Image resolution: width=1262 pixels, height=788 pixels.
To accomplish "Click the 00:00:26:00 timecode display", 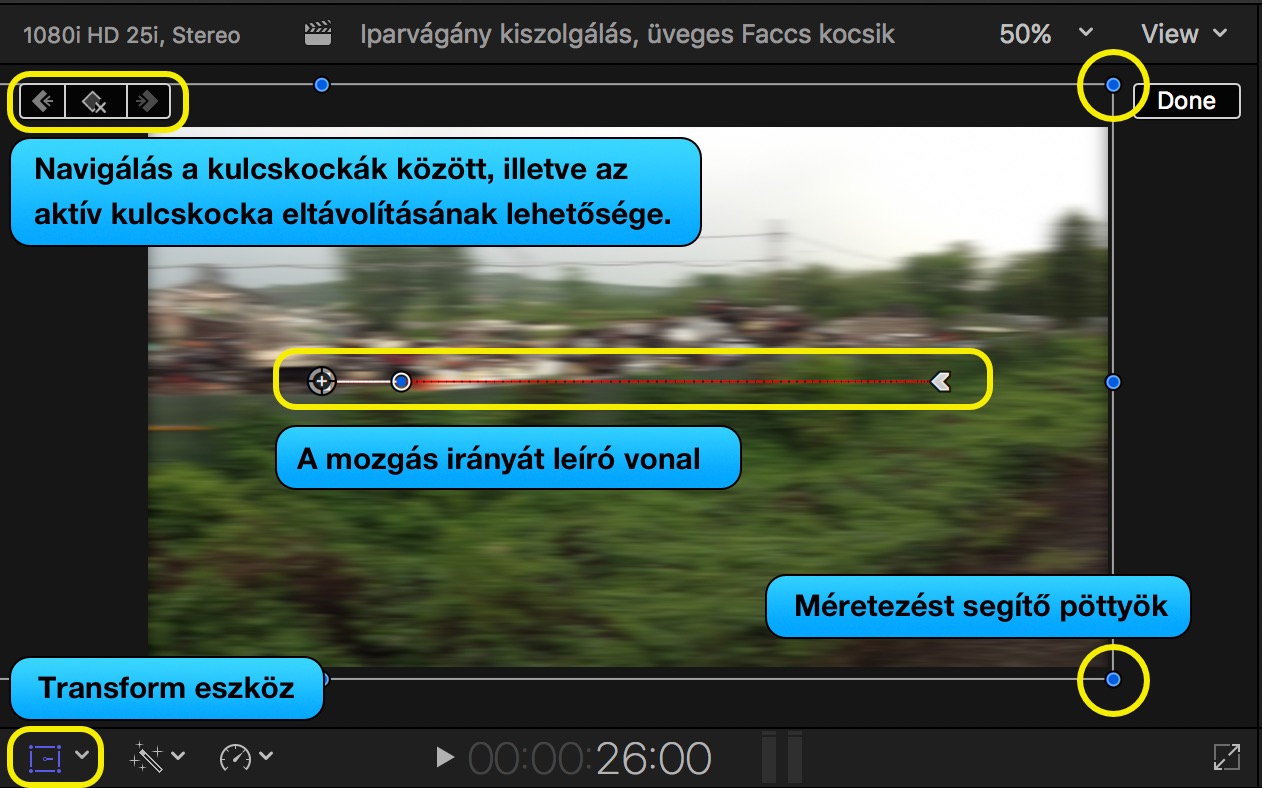I will coord(590,759).
